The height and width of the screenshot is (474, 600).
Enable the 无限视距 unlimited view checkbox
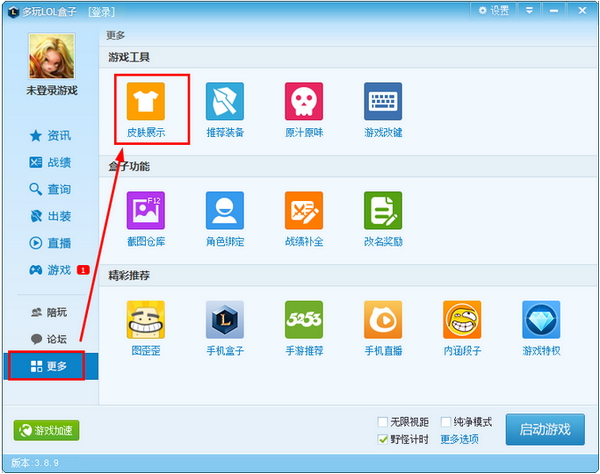click(x=383, y=422)
